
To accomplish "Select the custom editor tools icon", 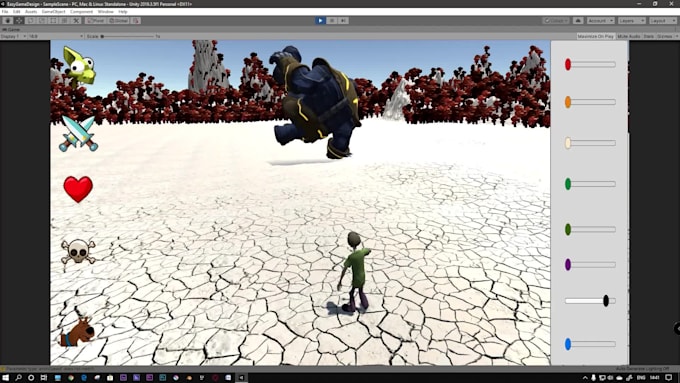I will 76,20.
